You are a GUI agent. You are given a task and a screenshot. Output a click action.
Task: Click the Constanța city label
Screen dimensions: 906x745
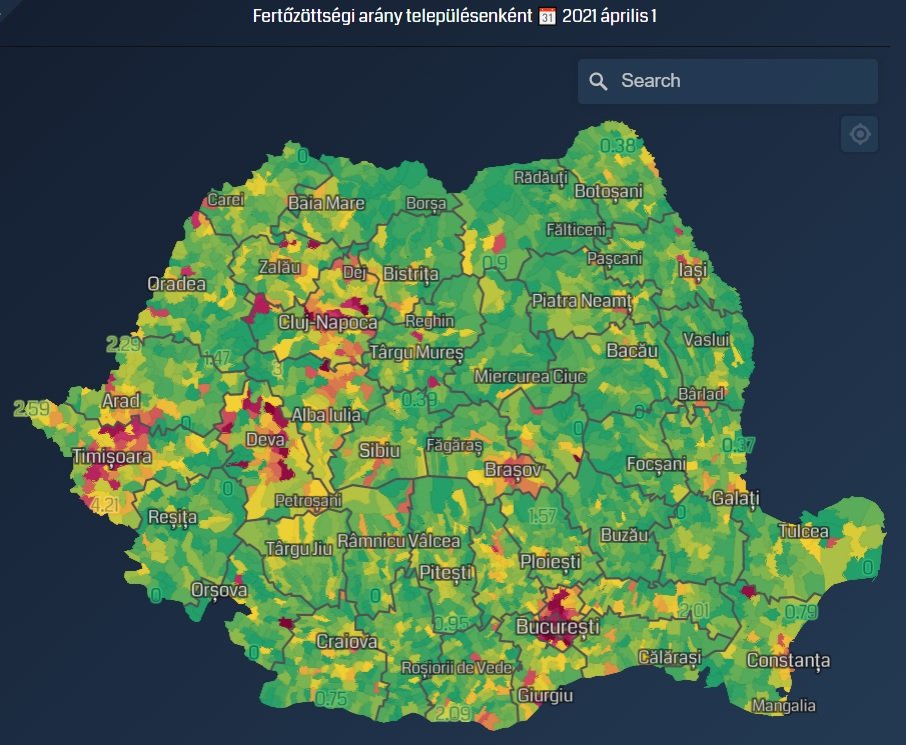click(788, 661)
